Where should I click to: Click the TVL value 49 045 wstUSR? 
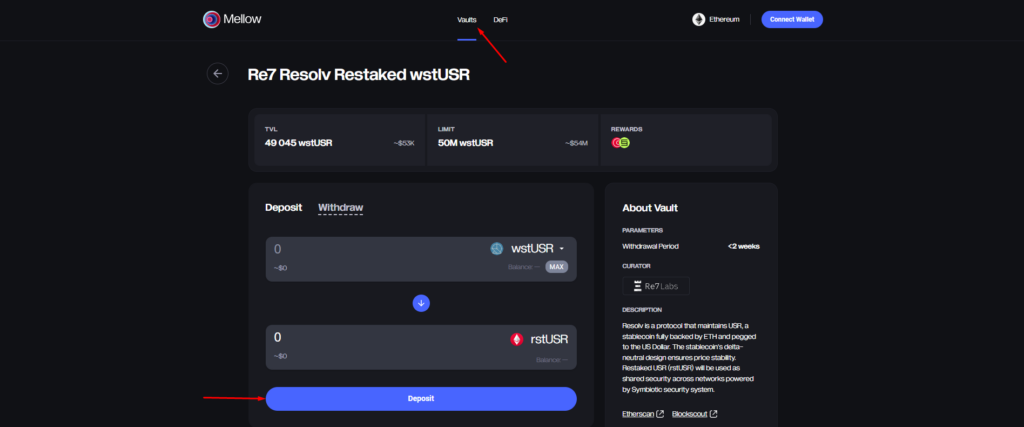click(298, 143)
